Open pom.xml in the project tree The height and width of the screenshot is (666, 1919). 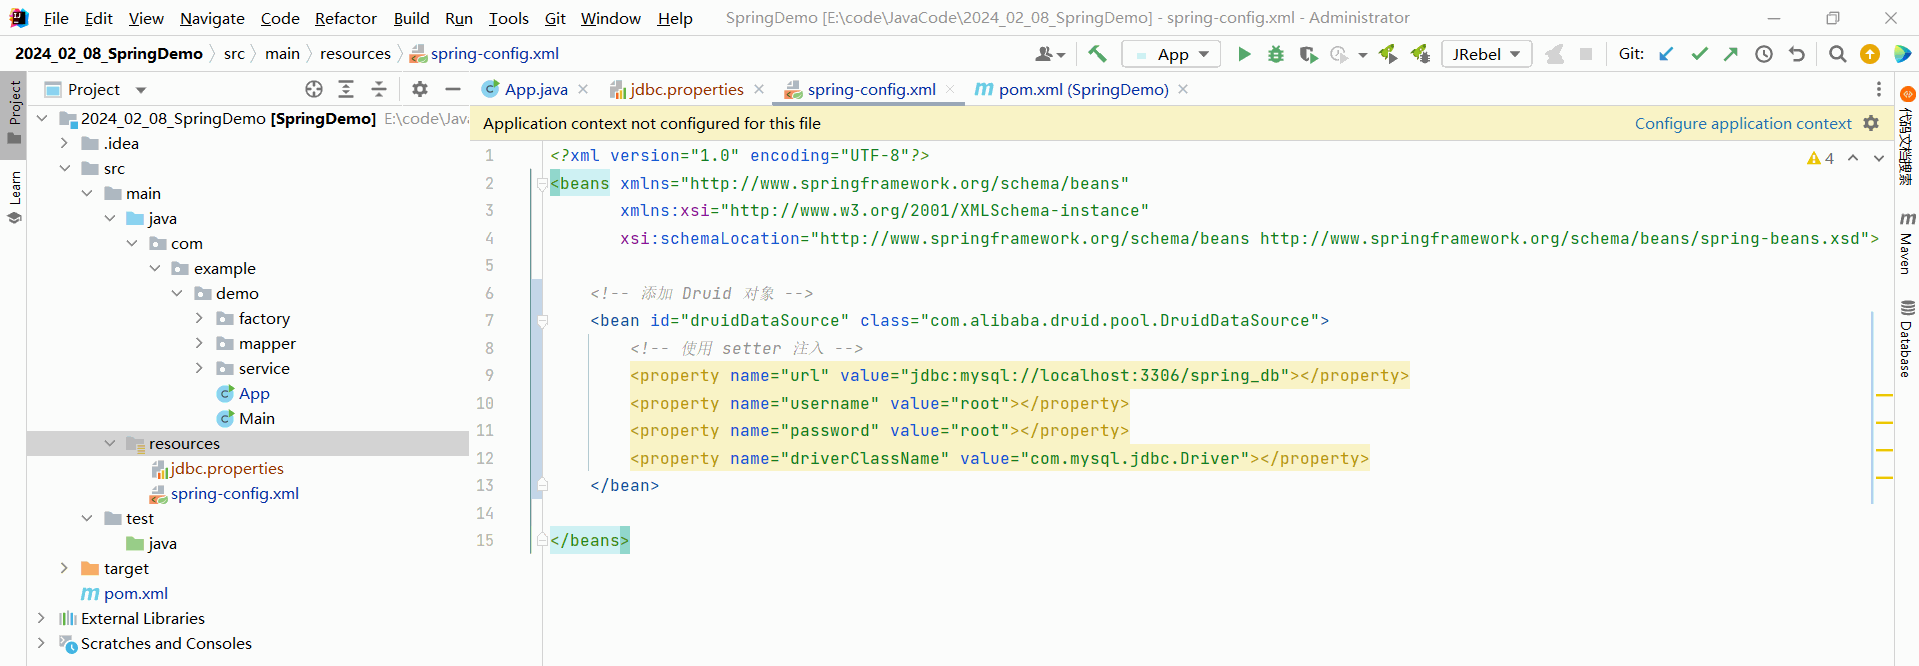[135, 593]
